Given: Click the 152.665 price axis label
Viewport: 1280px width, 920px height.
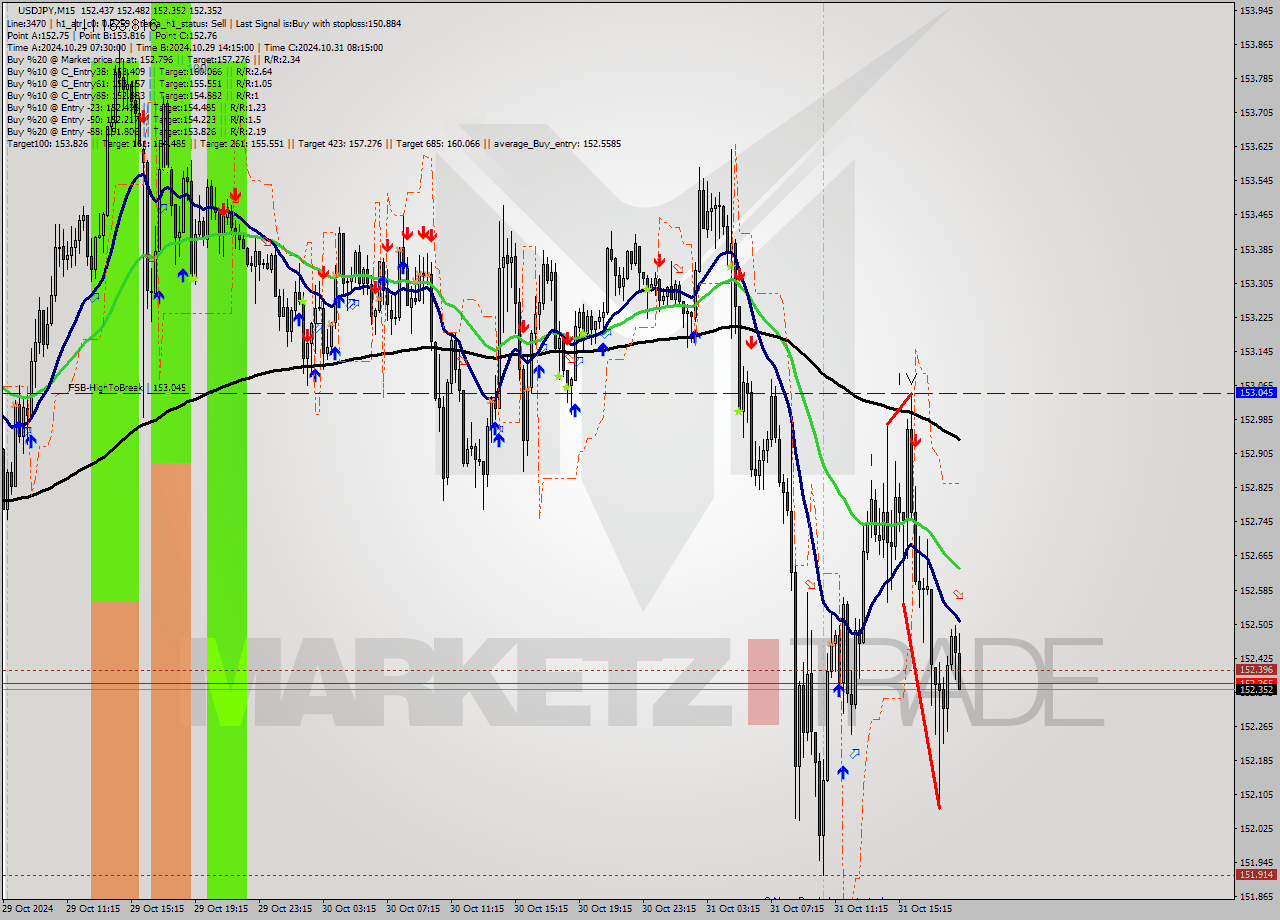Looking at the screenshot, I should tap(1256, 555).
